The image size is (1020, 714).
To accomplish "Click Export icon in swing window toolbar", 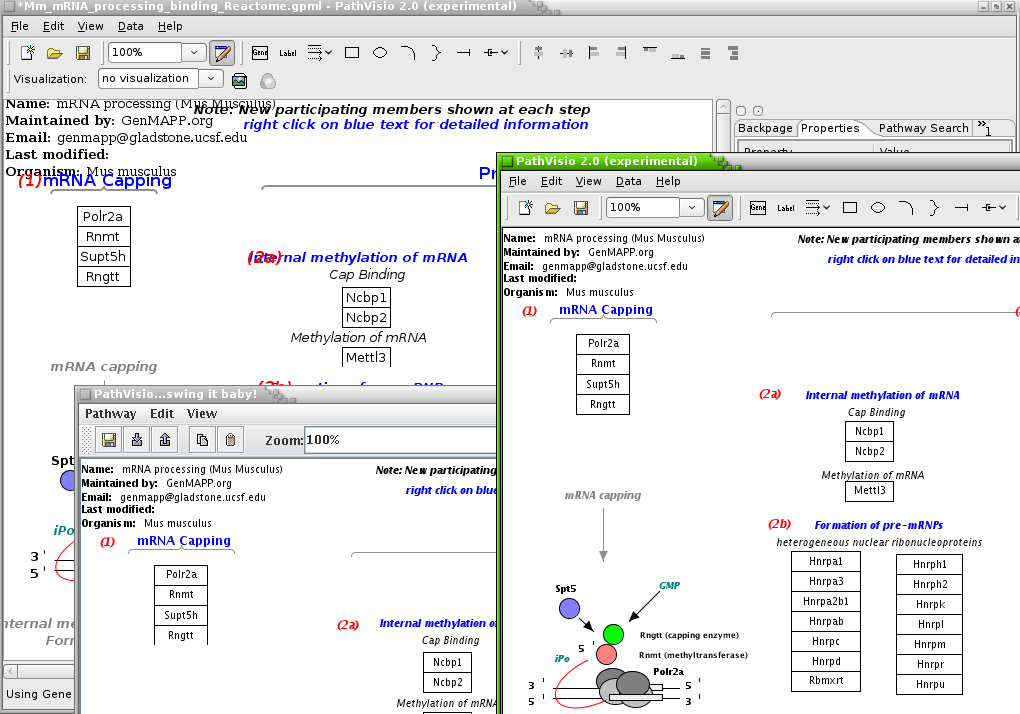I will [x=165, y=440].
